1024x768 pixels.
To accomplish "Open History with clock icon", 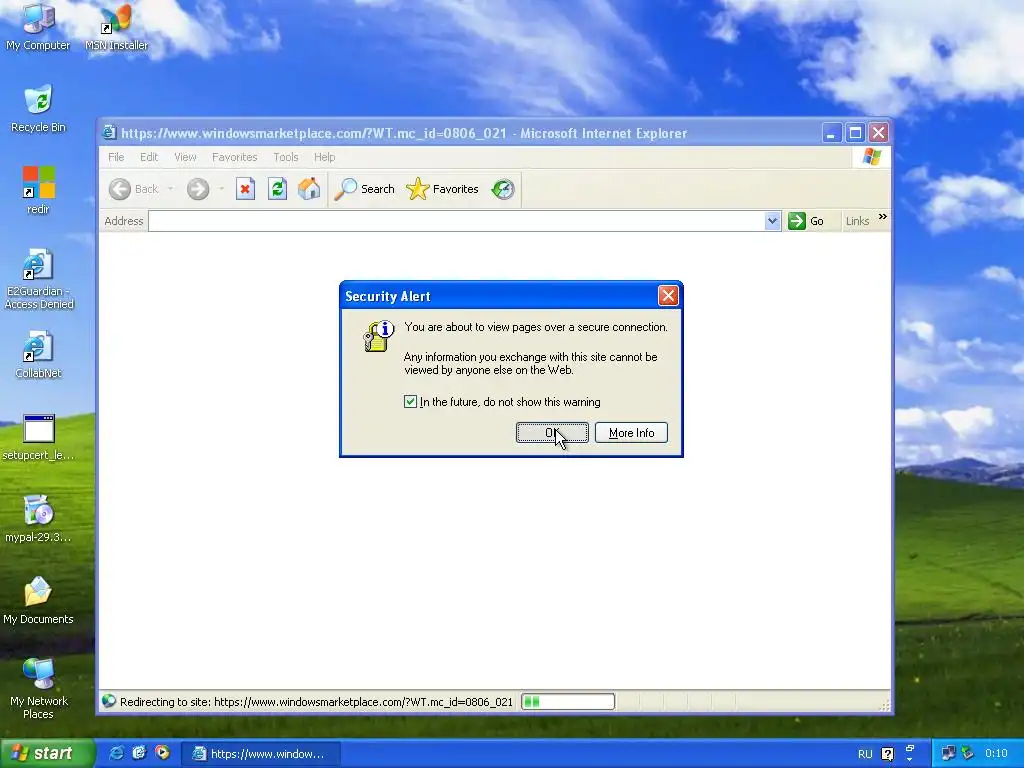I will [503, 189].
